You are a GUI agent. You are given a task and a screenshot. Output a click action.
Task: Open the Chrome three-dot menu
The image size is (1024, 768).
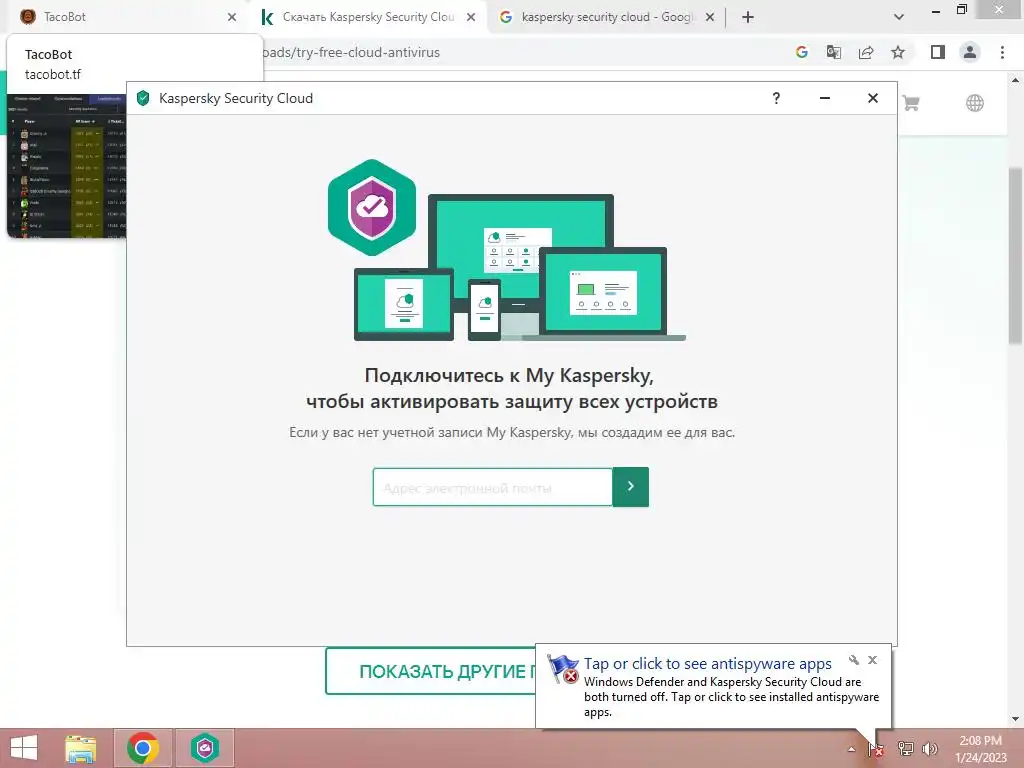1002,52
